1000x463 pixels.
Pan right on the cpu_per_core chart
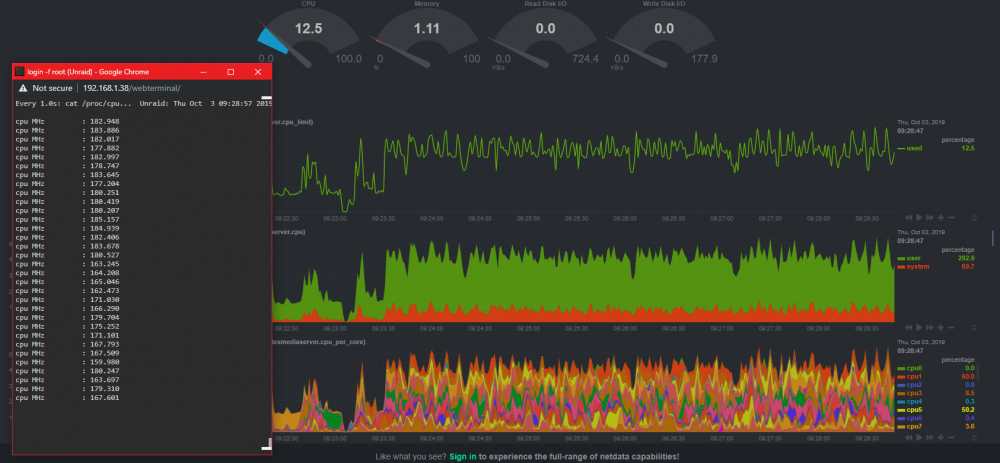click(x=930, y=437)
